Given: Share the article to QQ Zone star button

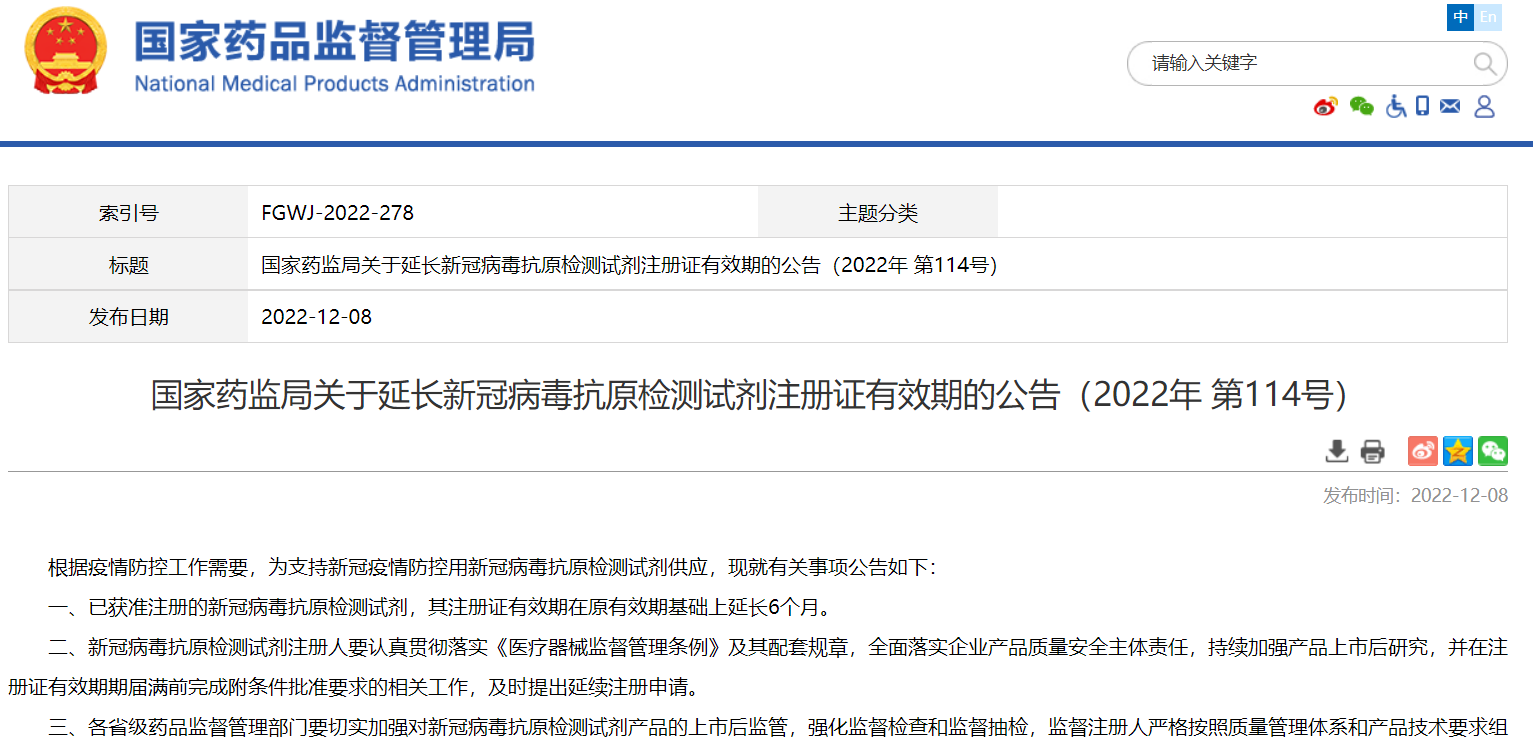Looking at the screenshot, I should (x=1458, y=451).
